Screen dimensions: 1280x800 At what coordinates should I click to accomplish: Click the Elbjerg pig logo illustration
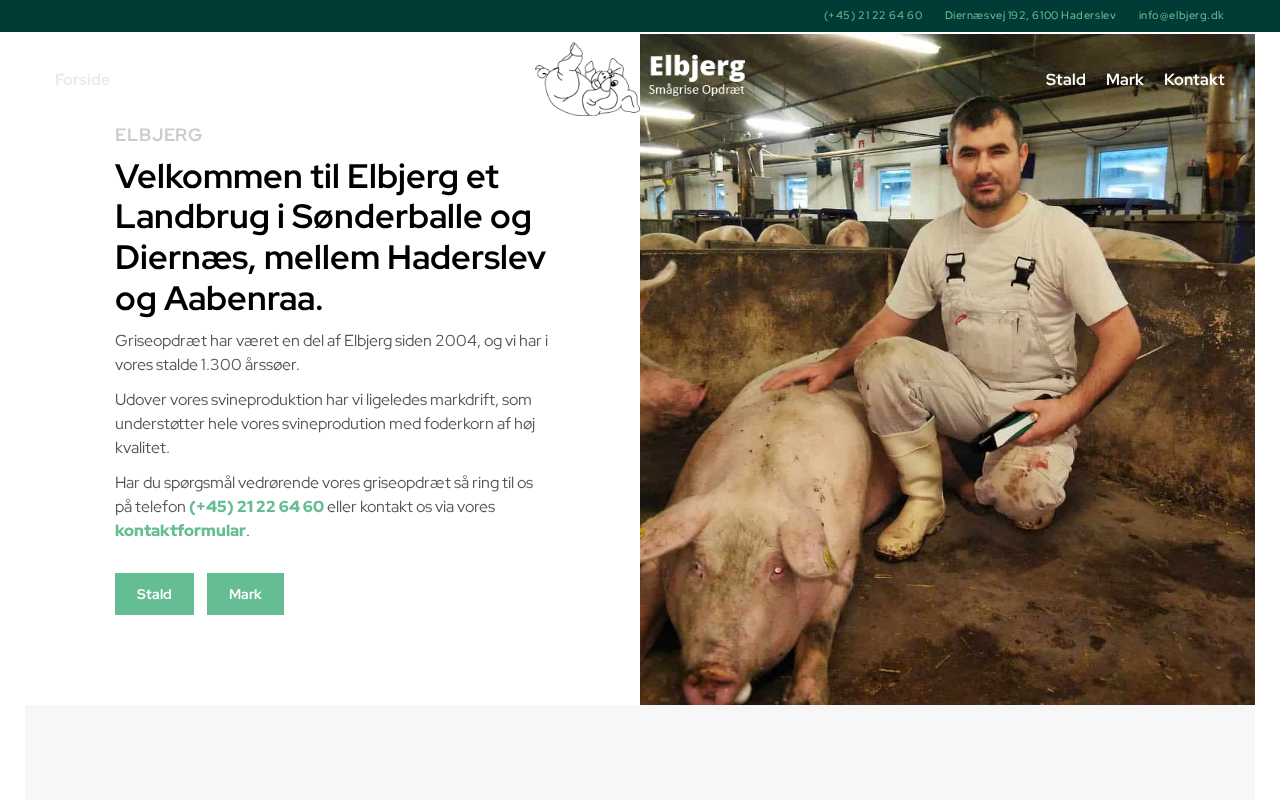(x=587, y=79)
